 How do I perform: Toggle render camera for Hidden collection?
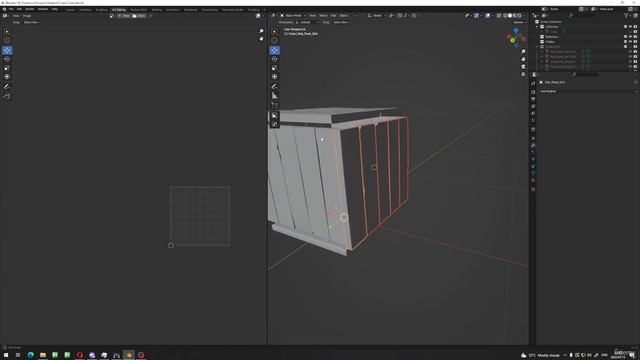(x=635, y=42)
